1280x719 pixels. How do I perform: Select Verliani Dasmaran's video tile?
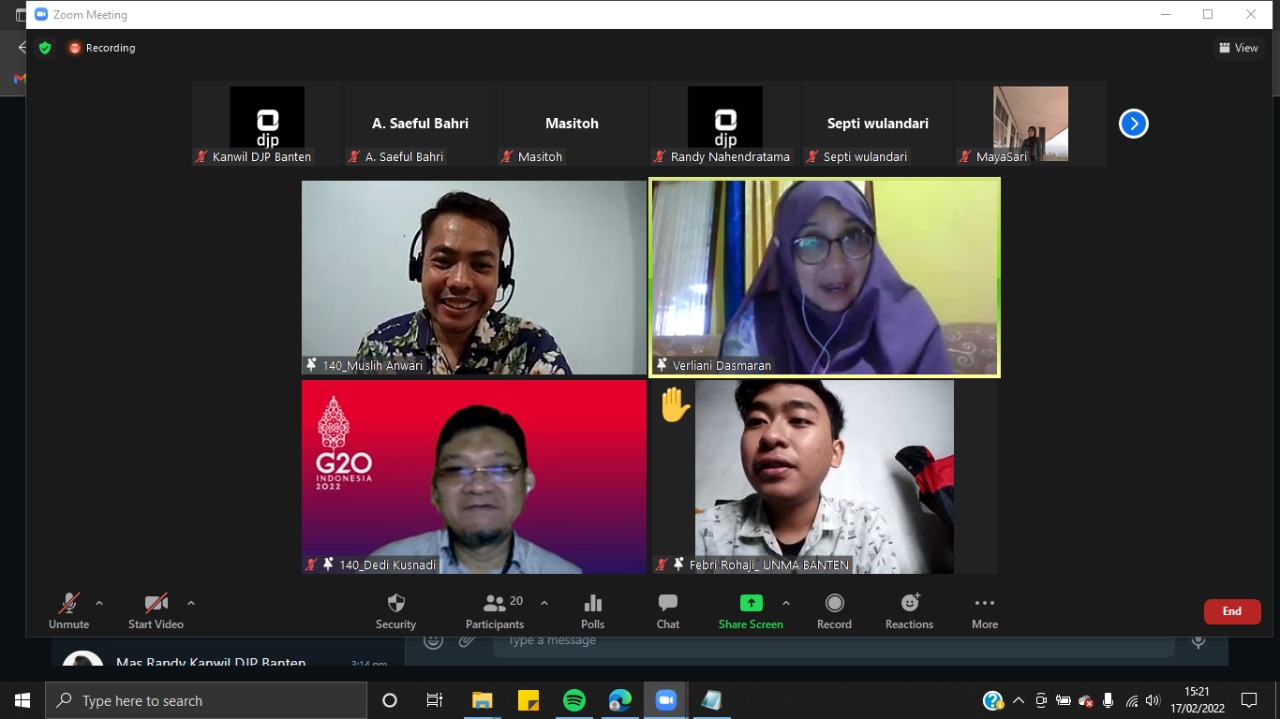pos(824,277)
